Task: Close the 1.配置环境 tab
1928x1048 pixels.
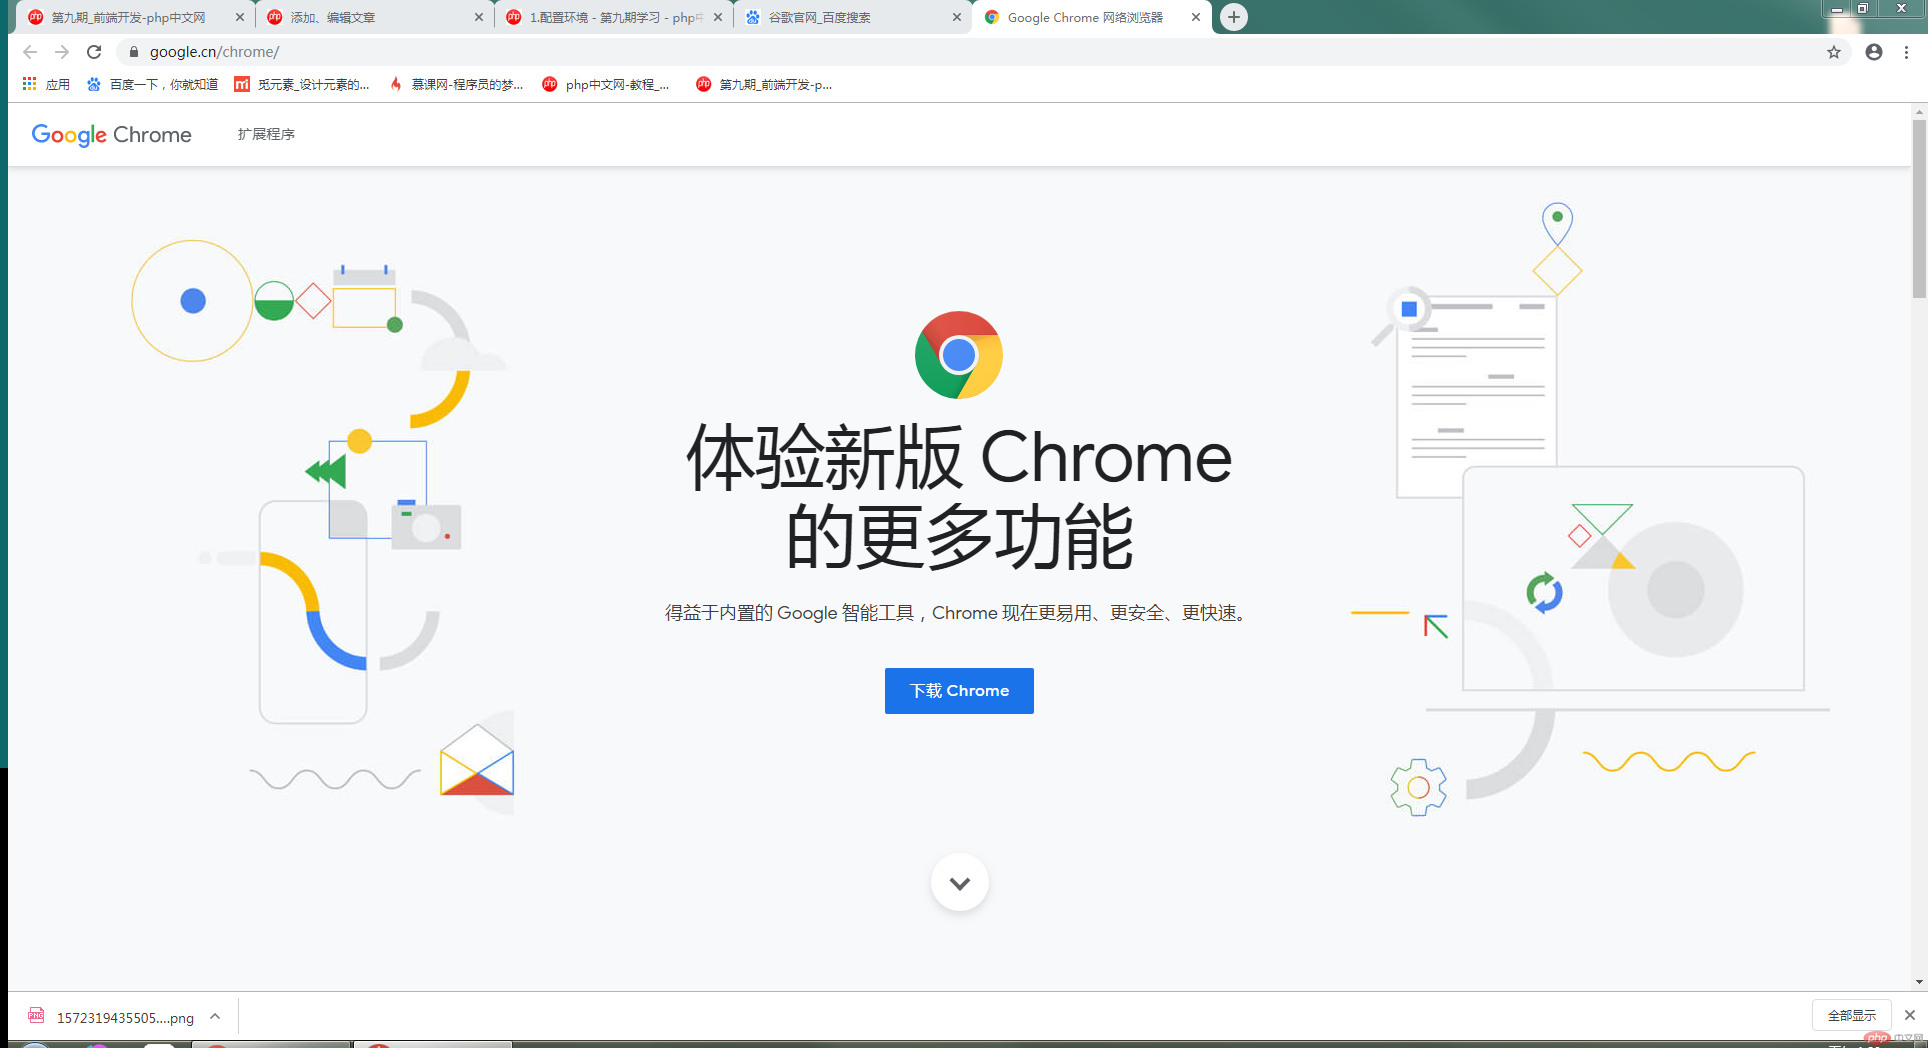Action: point(718,17)
